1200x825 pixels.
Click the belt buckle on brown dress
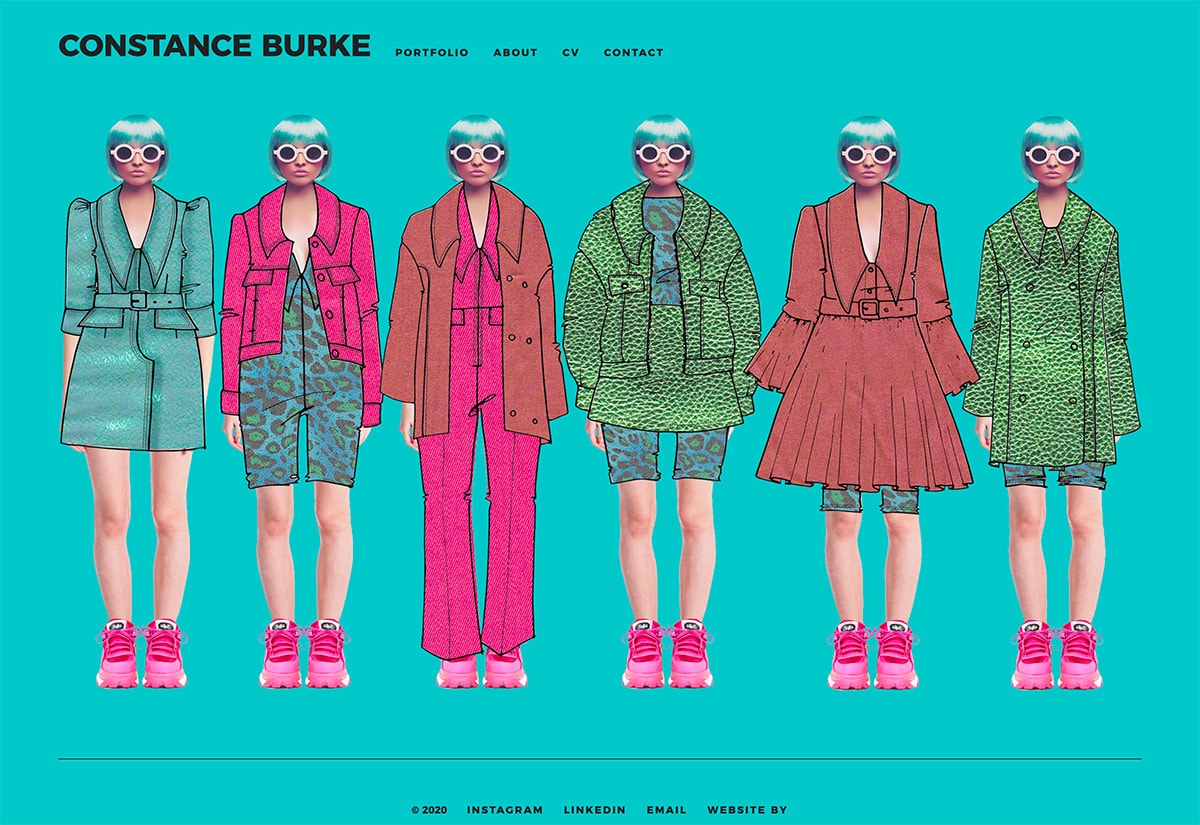(x=870, y=309)
